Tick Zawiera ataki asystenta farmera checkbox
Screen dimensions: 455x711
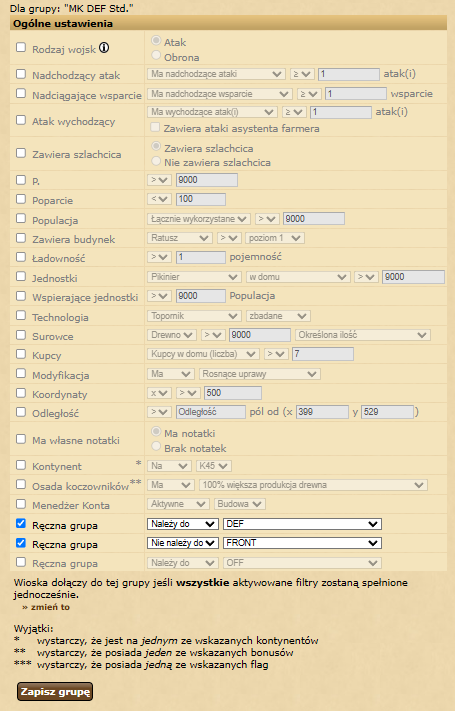click(155, 127)
